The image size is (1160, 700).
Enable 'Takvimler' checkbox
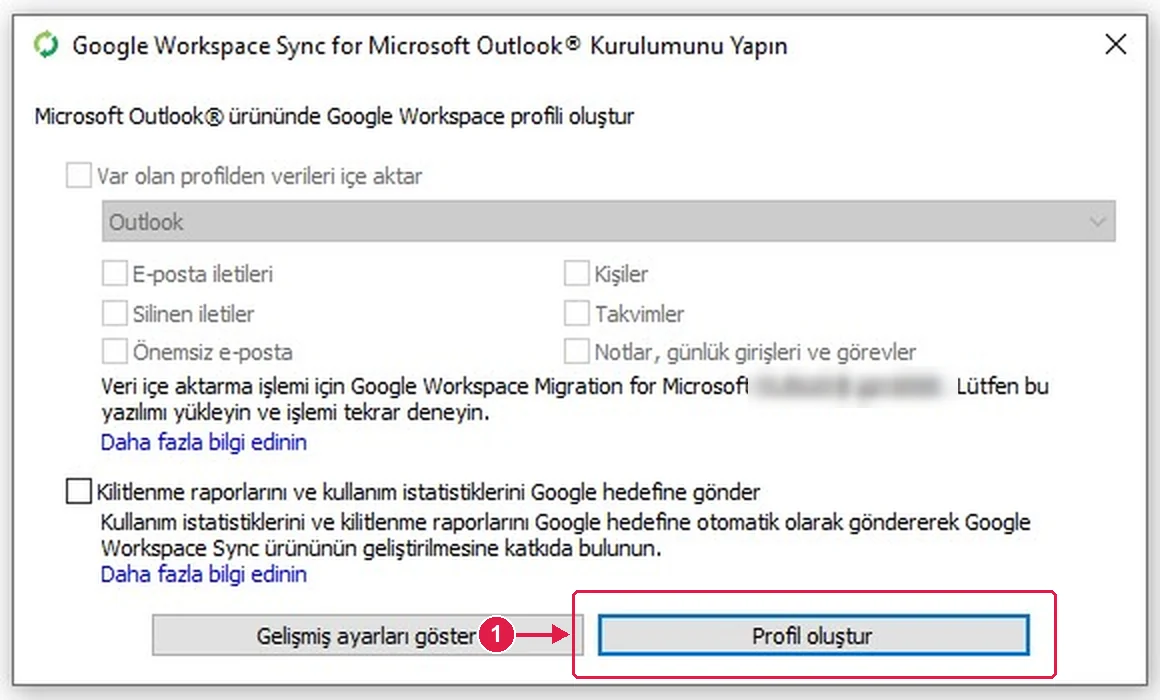coord(576,313)
